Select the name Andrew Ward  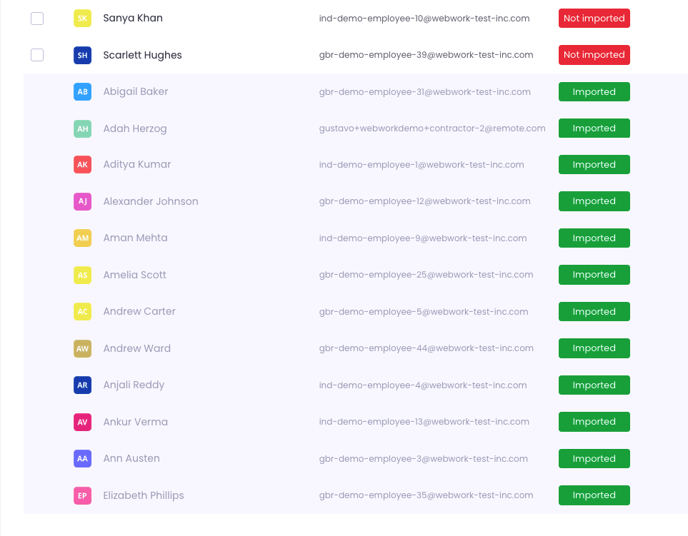(137, 348)
